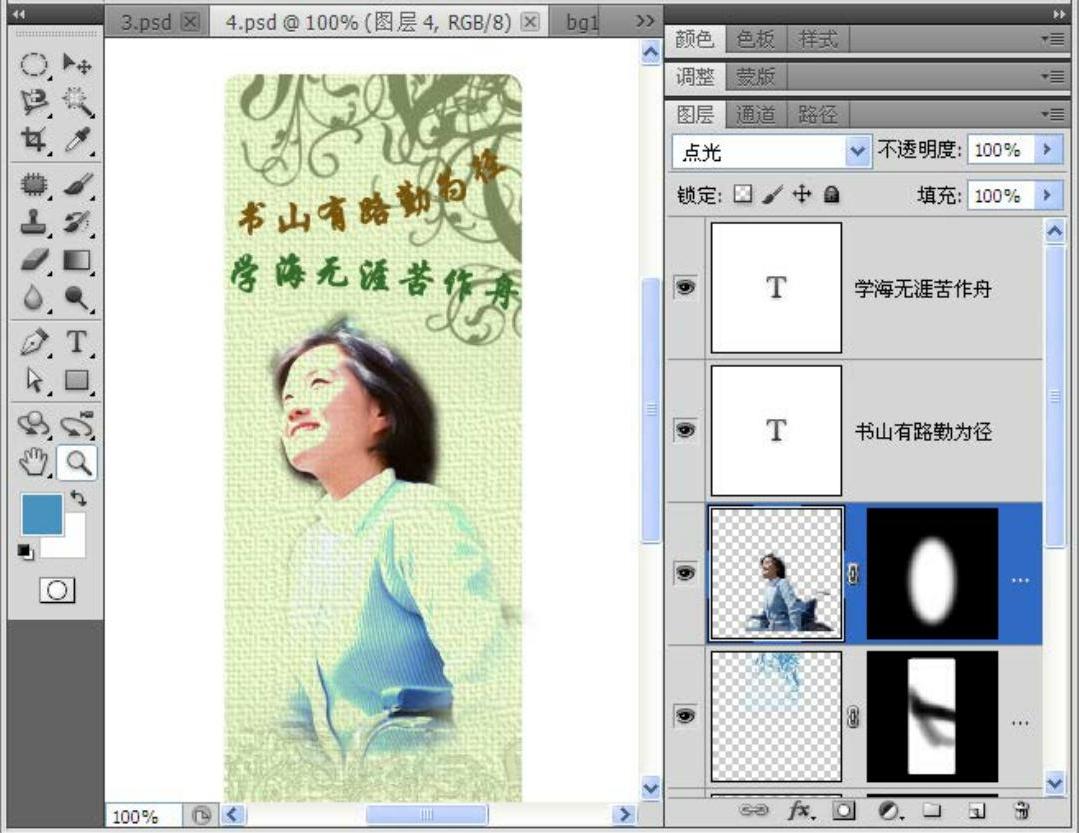The width and height of the screenshot is (1079, 833).
Task: Select the Zoom tool
Action: click(x=76, y=461)
